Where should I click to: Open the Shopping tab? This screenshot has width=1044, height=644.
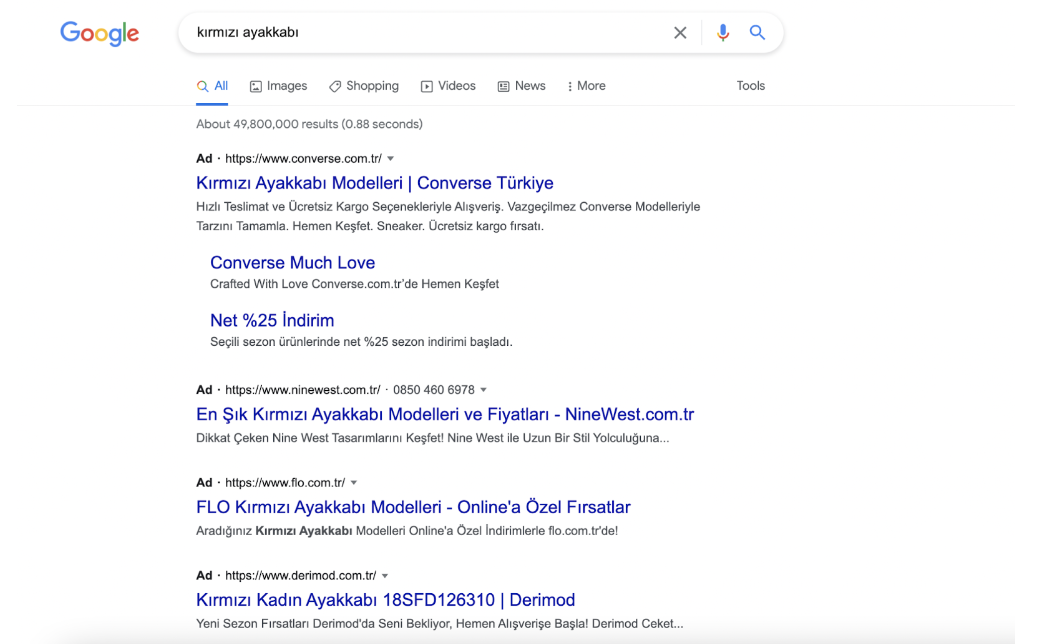(364, 86)
